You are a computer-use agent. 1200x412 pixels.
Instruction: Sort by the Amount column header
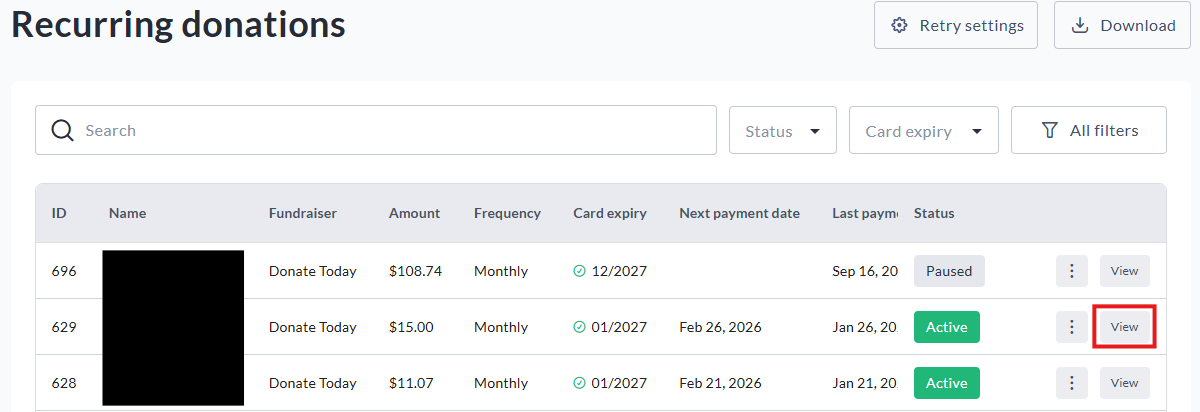tap(414, 213)
